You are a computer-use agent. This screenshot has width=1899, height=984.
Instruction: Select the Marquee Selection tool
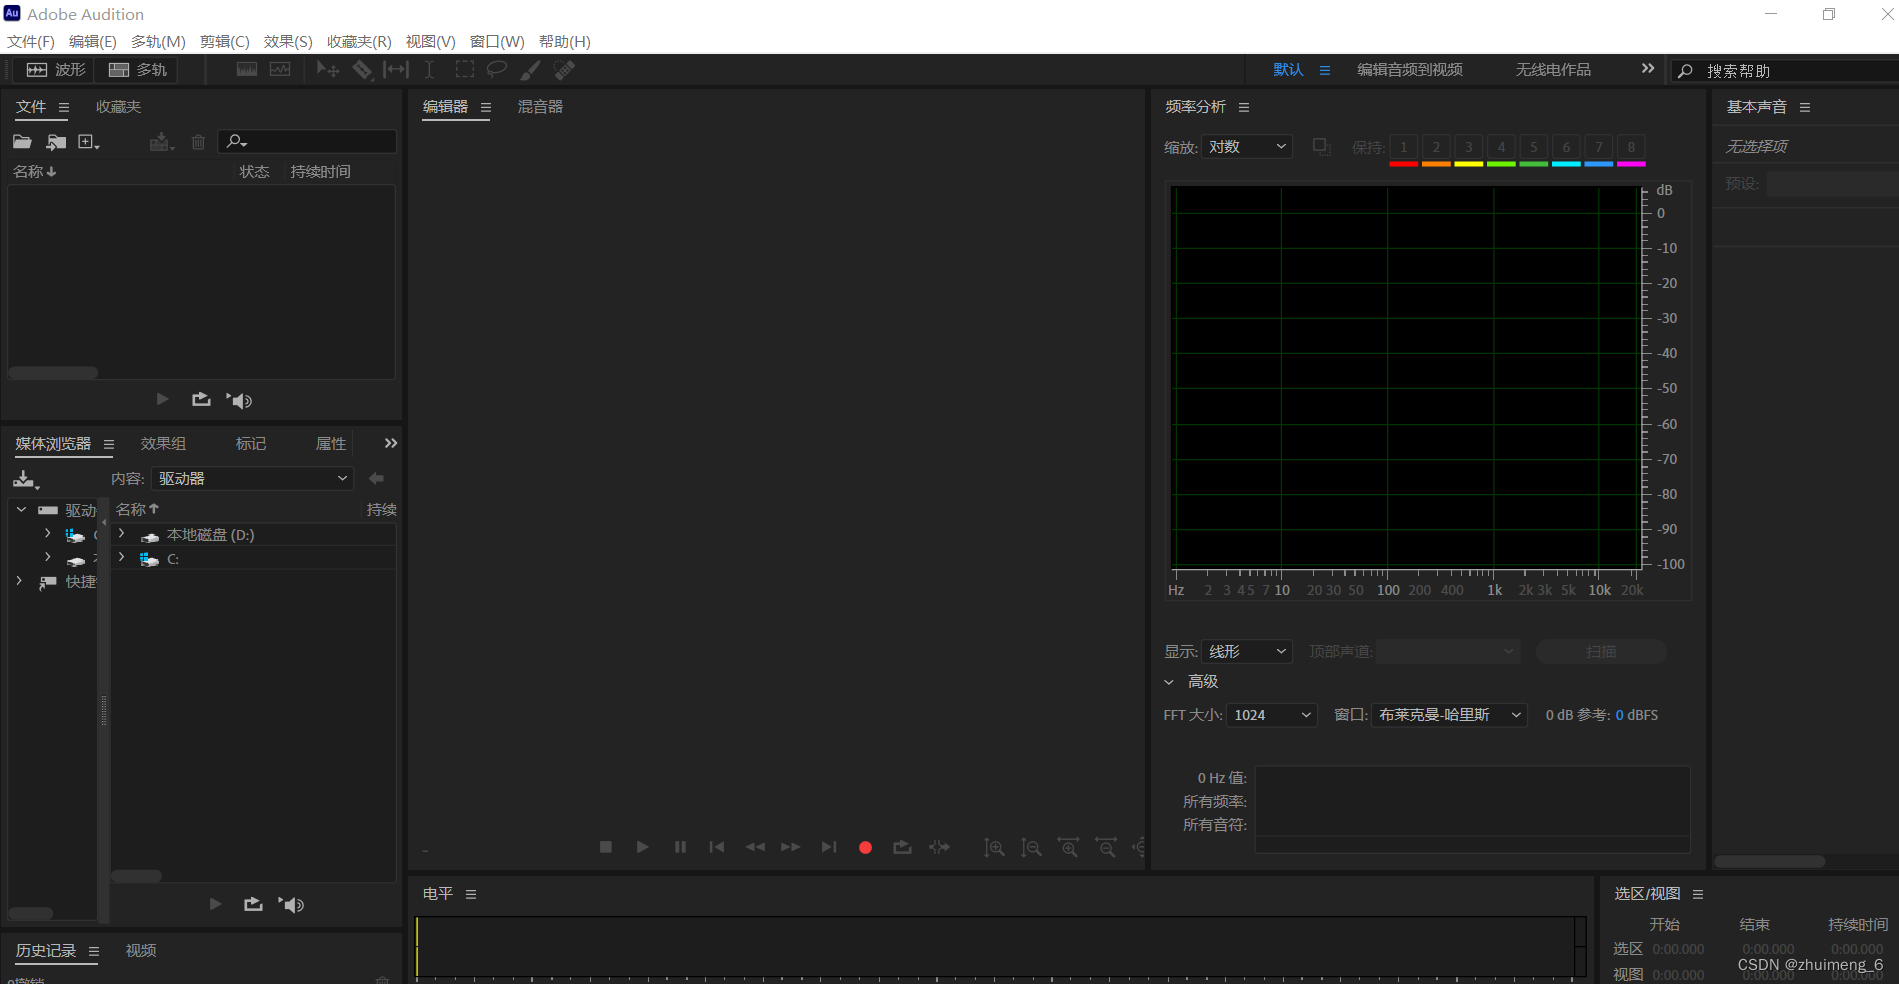[464, 70]
